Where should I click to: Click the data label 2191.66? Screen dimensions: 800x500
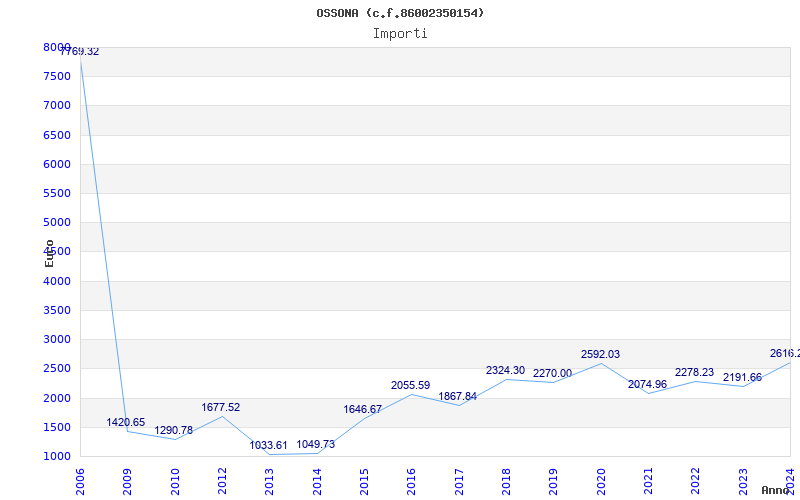(x=742, y=378)
